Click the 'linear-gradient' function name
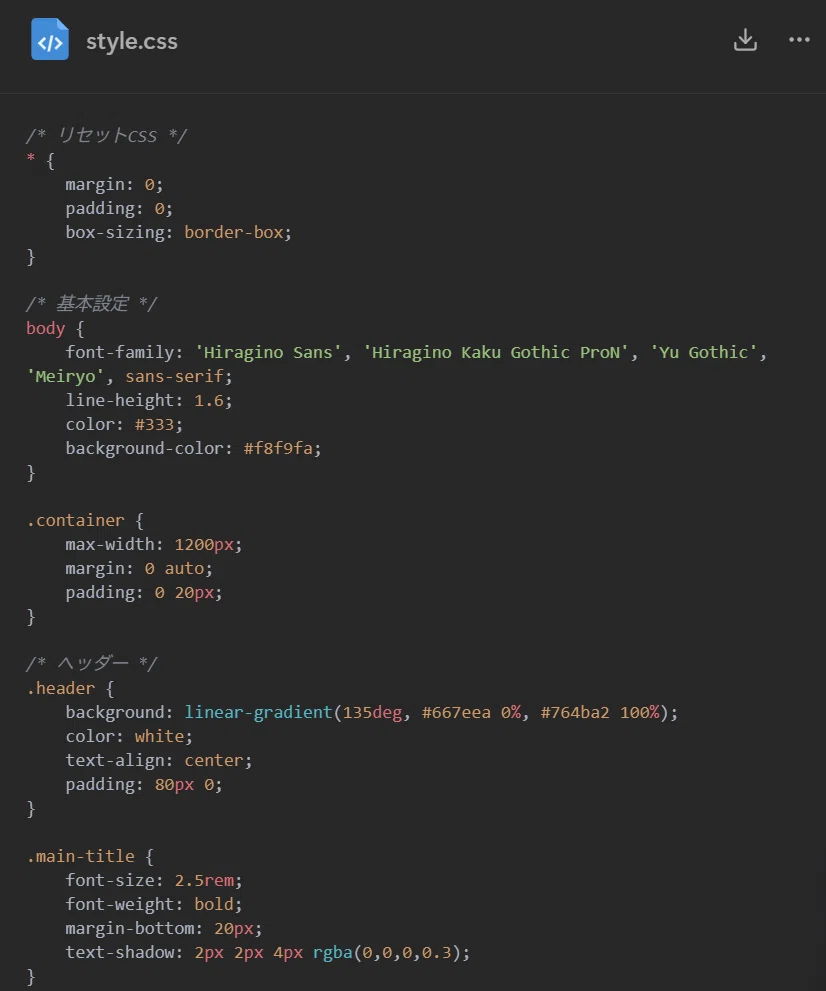 tap(258, 712)
